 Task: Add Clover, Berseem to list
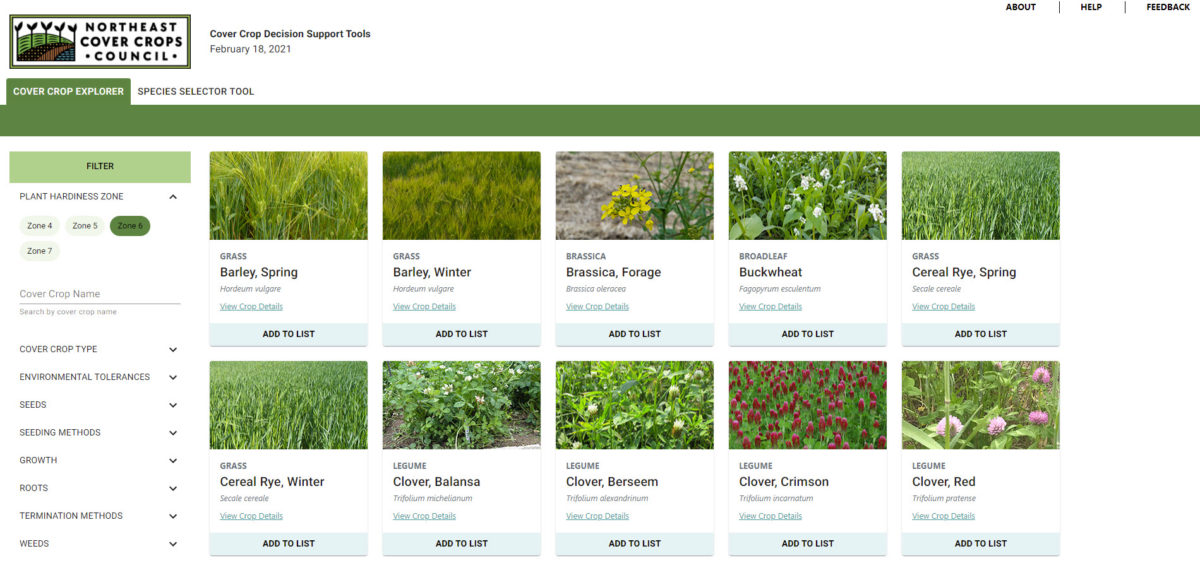point(635,544)
